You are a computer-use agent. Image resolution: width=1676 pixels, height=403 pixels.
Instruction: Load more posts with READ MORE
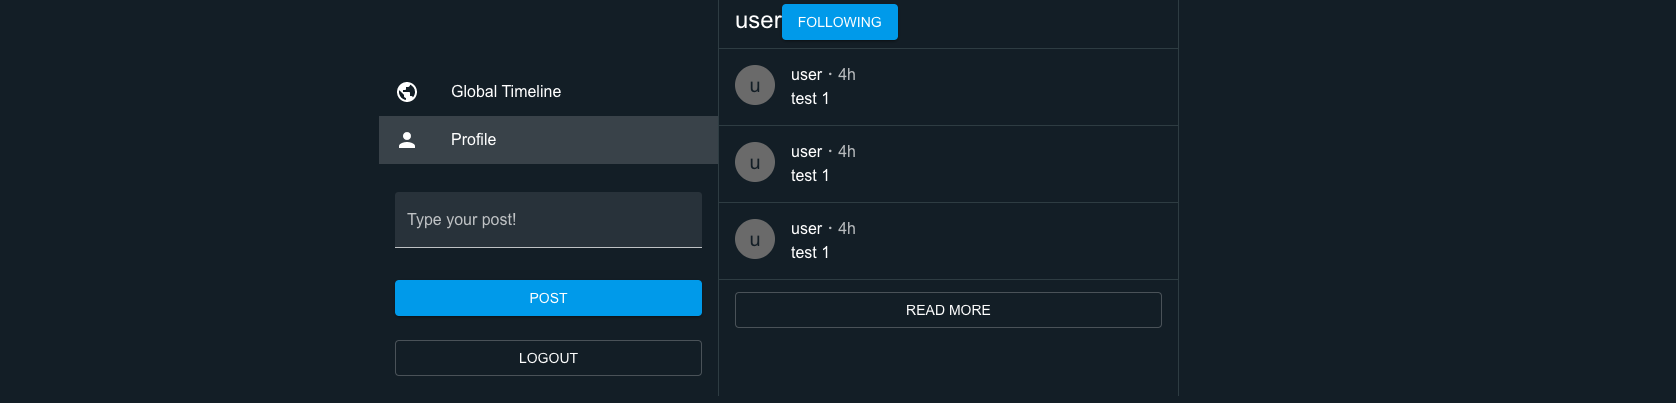tap(948, 310)
